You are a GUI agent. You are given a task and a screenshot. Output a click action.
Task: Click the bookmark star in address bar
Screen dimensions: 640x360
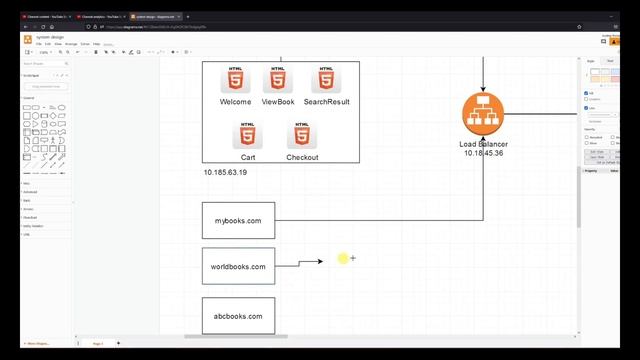click(579, 27)
